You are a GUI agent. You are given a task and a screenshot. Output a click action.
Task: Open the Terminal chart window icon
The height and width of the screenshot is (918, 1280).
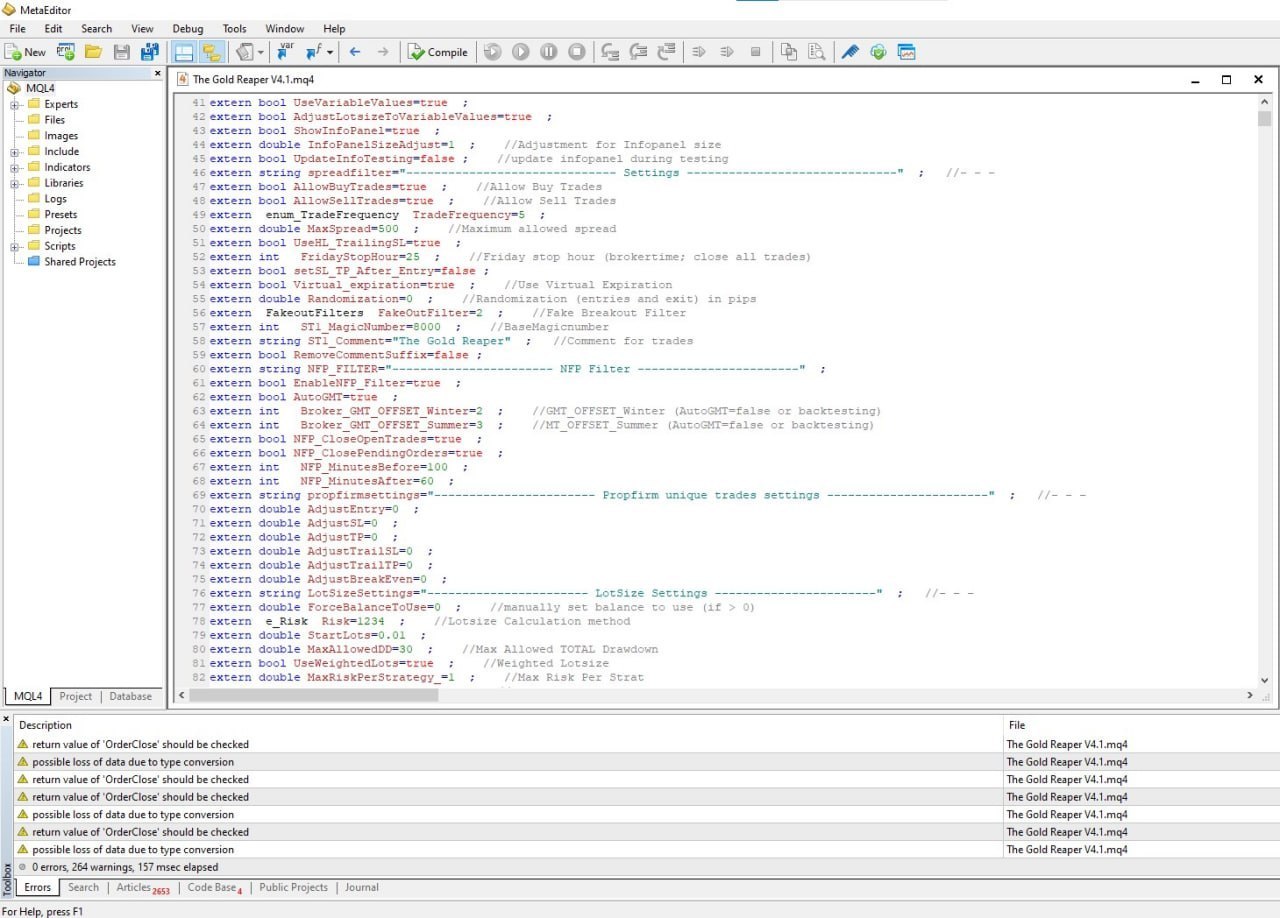coord(907,52)
